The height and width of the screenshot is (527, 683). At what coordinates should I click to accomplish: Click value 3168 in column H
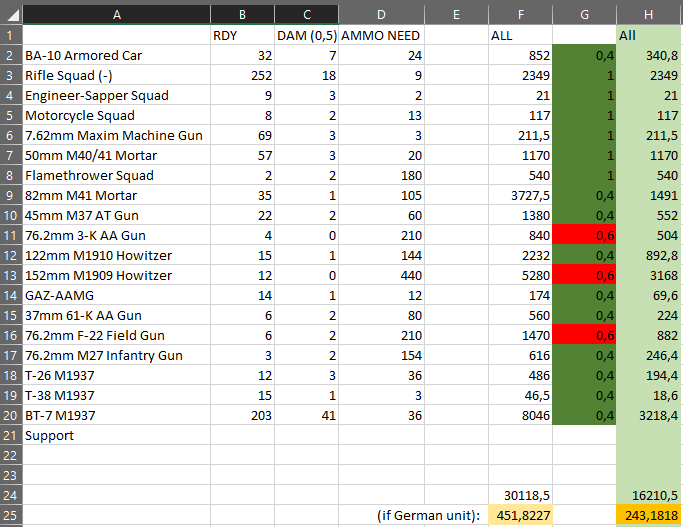pos(649,275)
